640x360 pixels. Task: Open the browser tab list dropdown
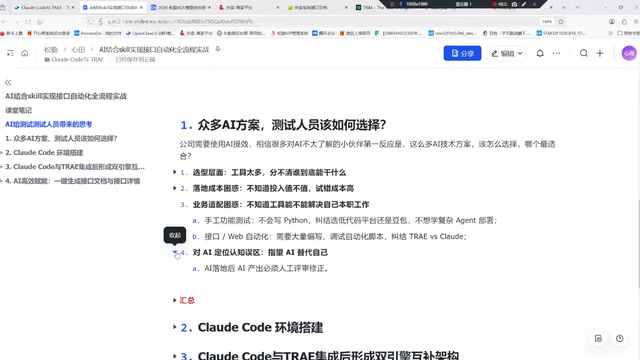click(577, 7)
